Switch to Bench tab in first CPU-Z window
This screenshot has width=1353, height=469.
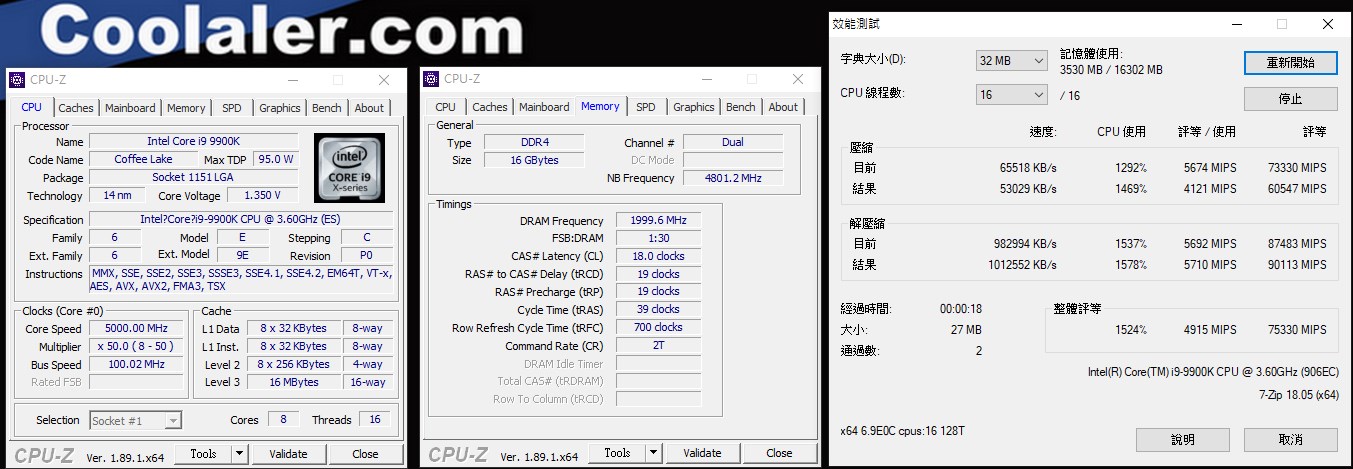[327, 108]
